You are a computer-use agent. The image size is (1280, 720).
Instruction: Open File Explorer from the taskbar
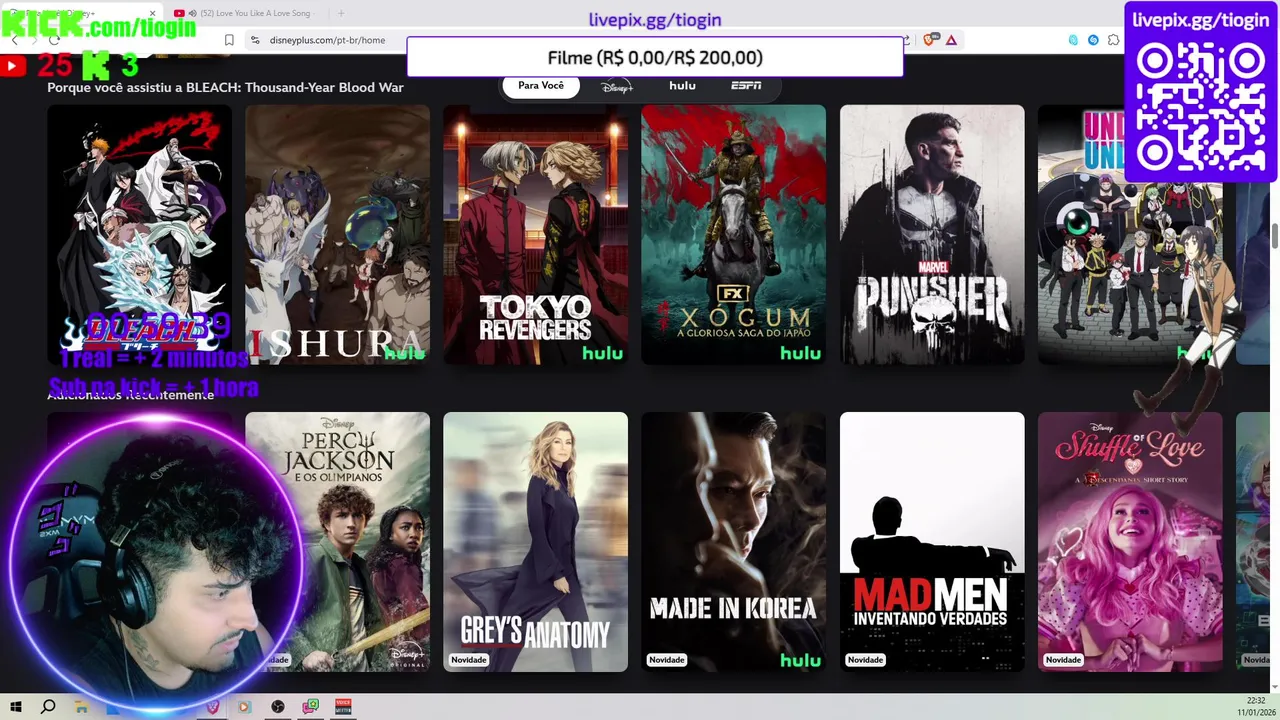81,707
